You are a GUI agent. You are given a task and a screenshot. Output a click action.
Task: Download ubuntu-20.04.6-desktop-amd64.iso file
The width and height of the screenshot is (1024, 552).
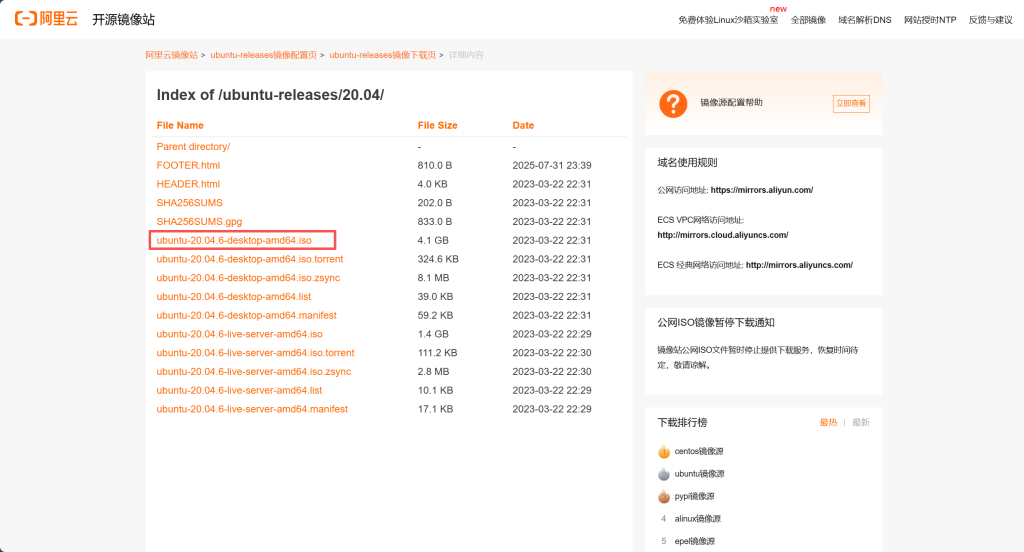[x=234, y=240]
